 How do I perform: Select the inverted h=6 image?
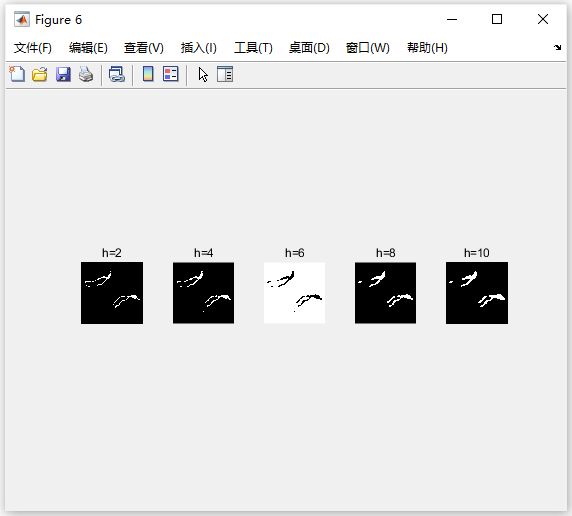[x=294, y=293]
